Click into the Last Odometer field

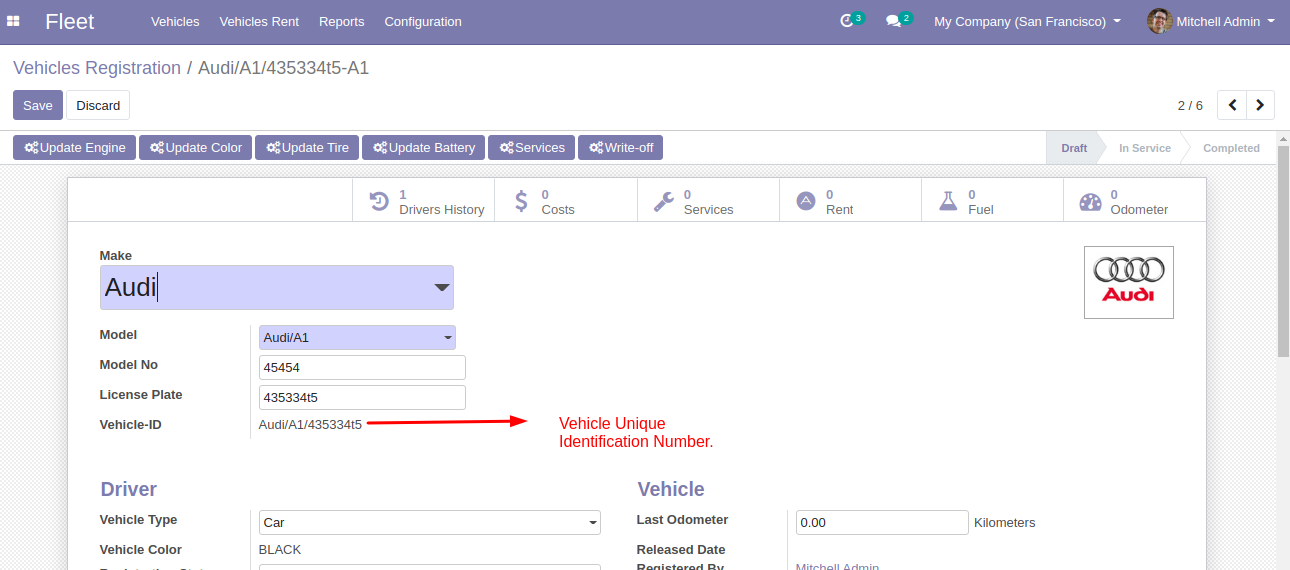[x=882, y=523]
